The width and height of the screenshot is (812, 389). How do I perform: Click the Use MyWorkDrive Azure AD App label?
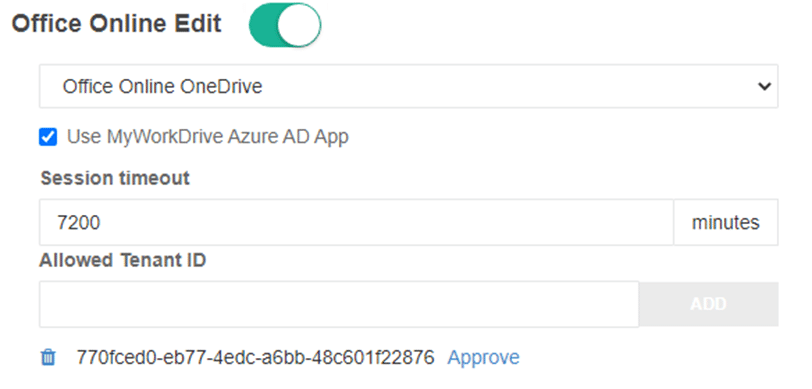coord(208,137)
